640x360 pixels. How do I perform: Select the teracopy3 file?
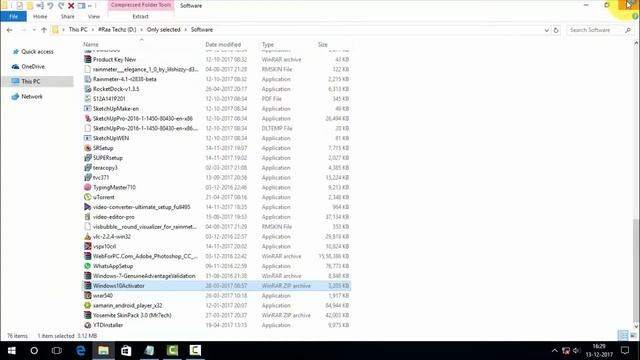217,168
